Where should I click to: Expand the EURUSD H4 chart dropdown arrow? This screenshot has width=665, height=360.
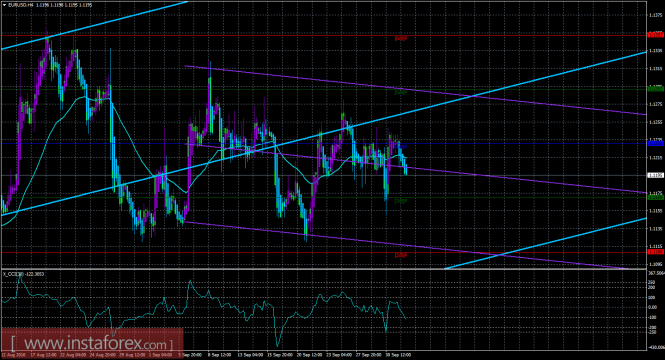point(4,5)
